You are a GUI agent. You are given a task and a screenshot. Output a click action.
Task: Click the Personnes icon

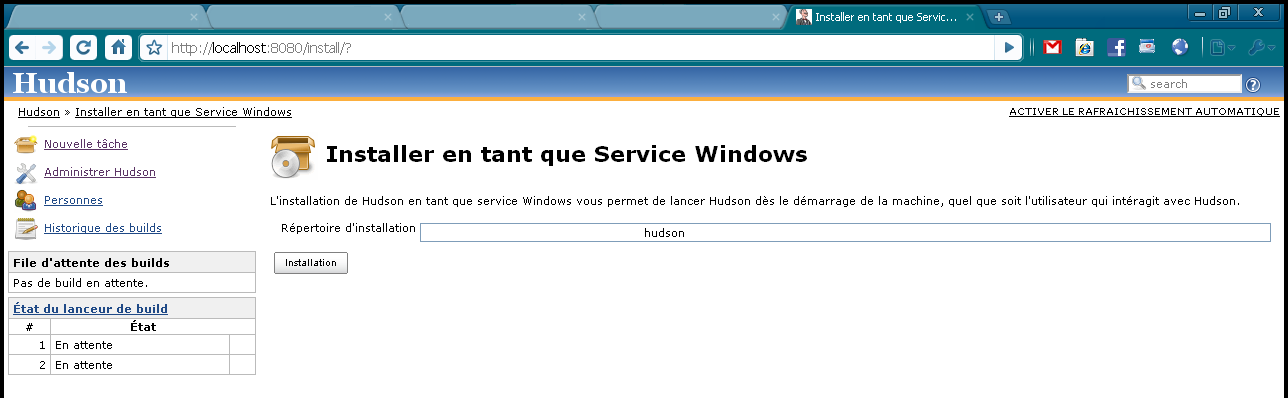tap(26, 200)
